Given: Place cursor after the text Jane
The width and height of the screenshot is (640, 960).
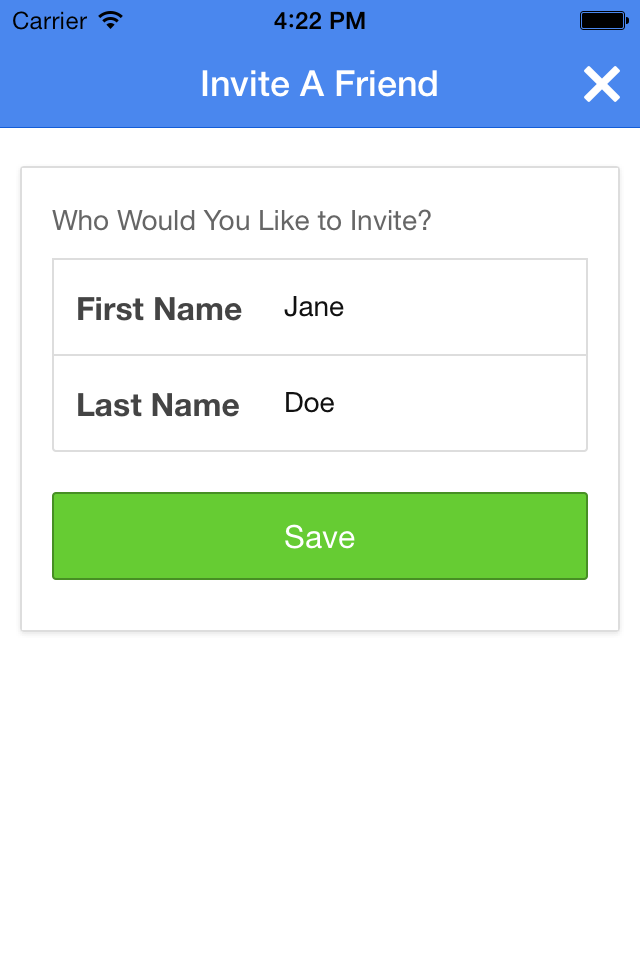Looking at the screenshot, I should click(x=345, y=307).
